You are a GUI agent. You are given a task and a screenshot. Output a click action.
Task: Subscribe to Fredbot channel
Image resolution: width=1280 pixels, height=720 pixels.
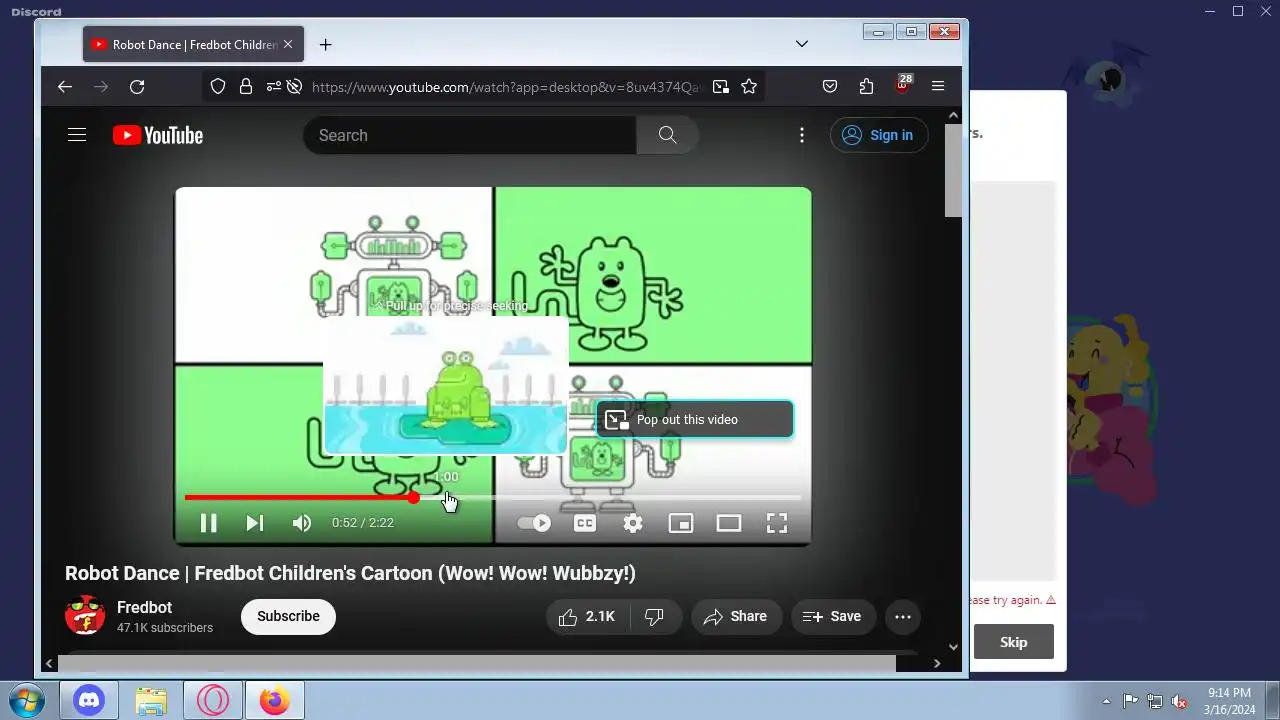[288, 616]
